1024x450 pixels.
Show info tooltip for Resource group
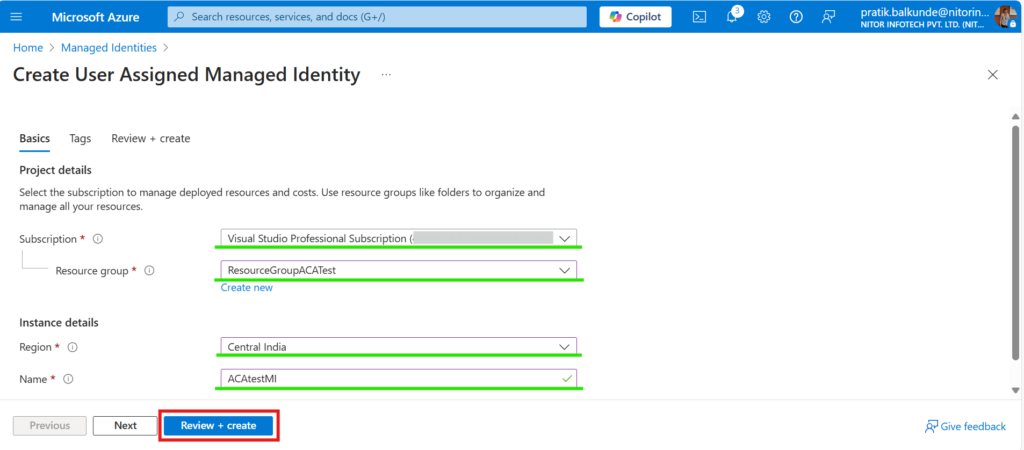[x=149, y=270]
